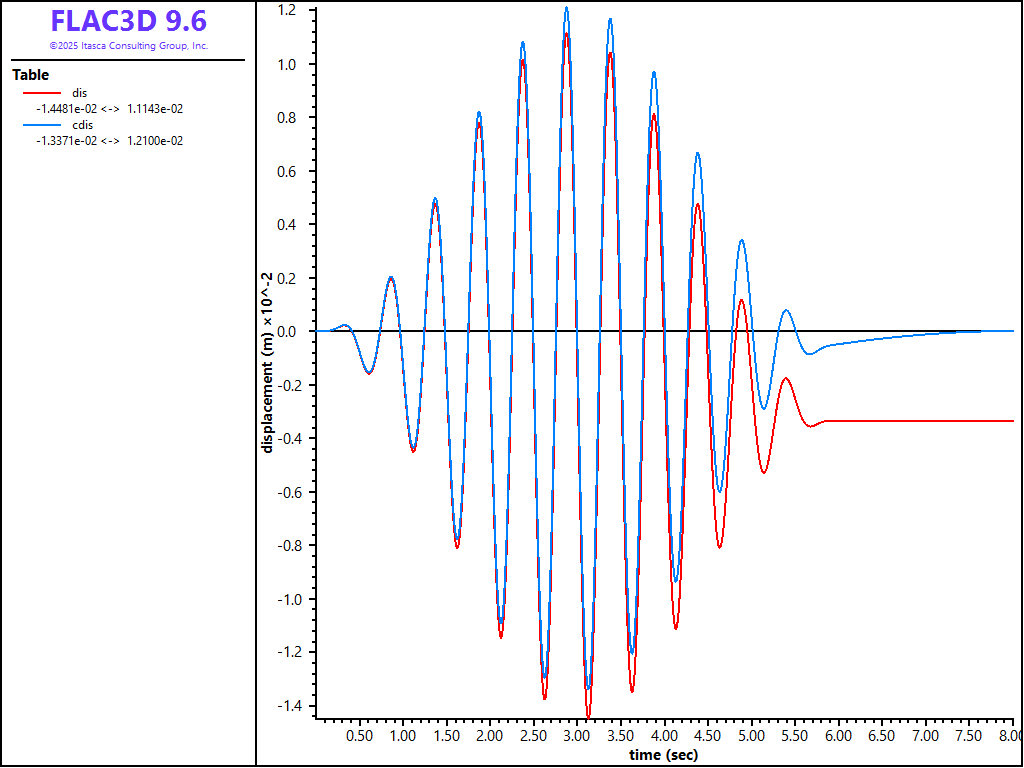The height and width of the screenshot is (768, 1024).
Task: Click the cdis range values text
Action: click(x=109, y=141)
